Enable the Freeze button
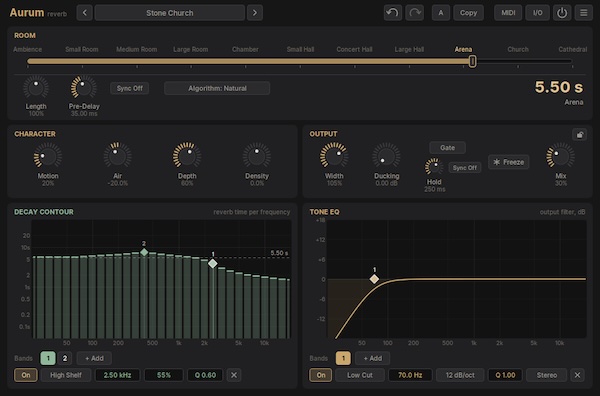600x396 pixels. [x=509, y=162]
